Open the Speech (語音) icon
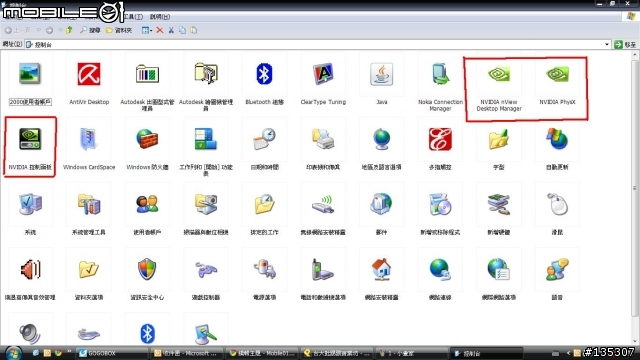 pos(557,269)
